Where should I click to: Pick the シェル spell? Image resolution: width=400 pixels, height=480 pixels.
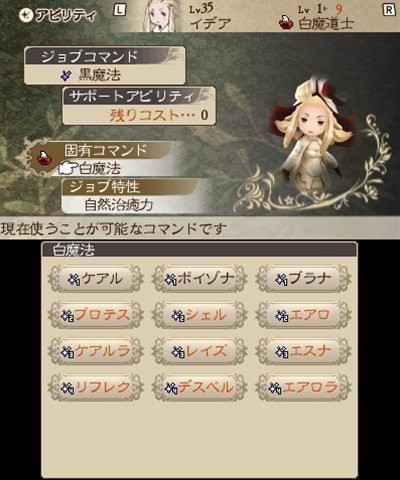click(x=199, y=315)
